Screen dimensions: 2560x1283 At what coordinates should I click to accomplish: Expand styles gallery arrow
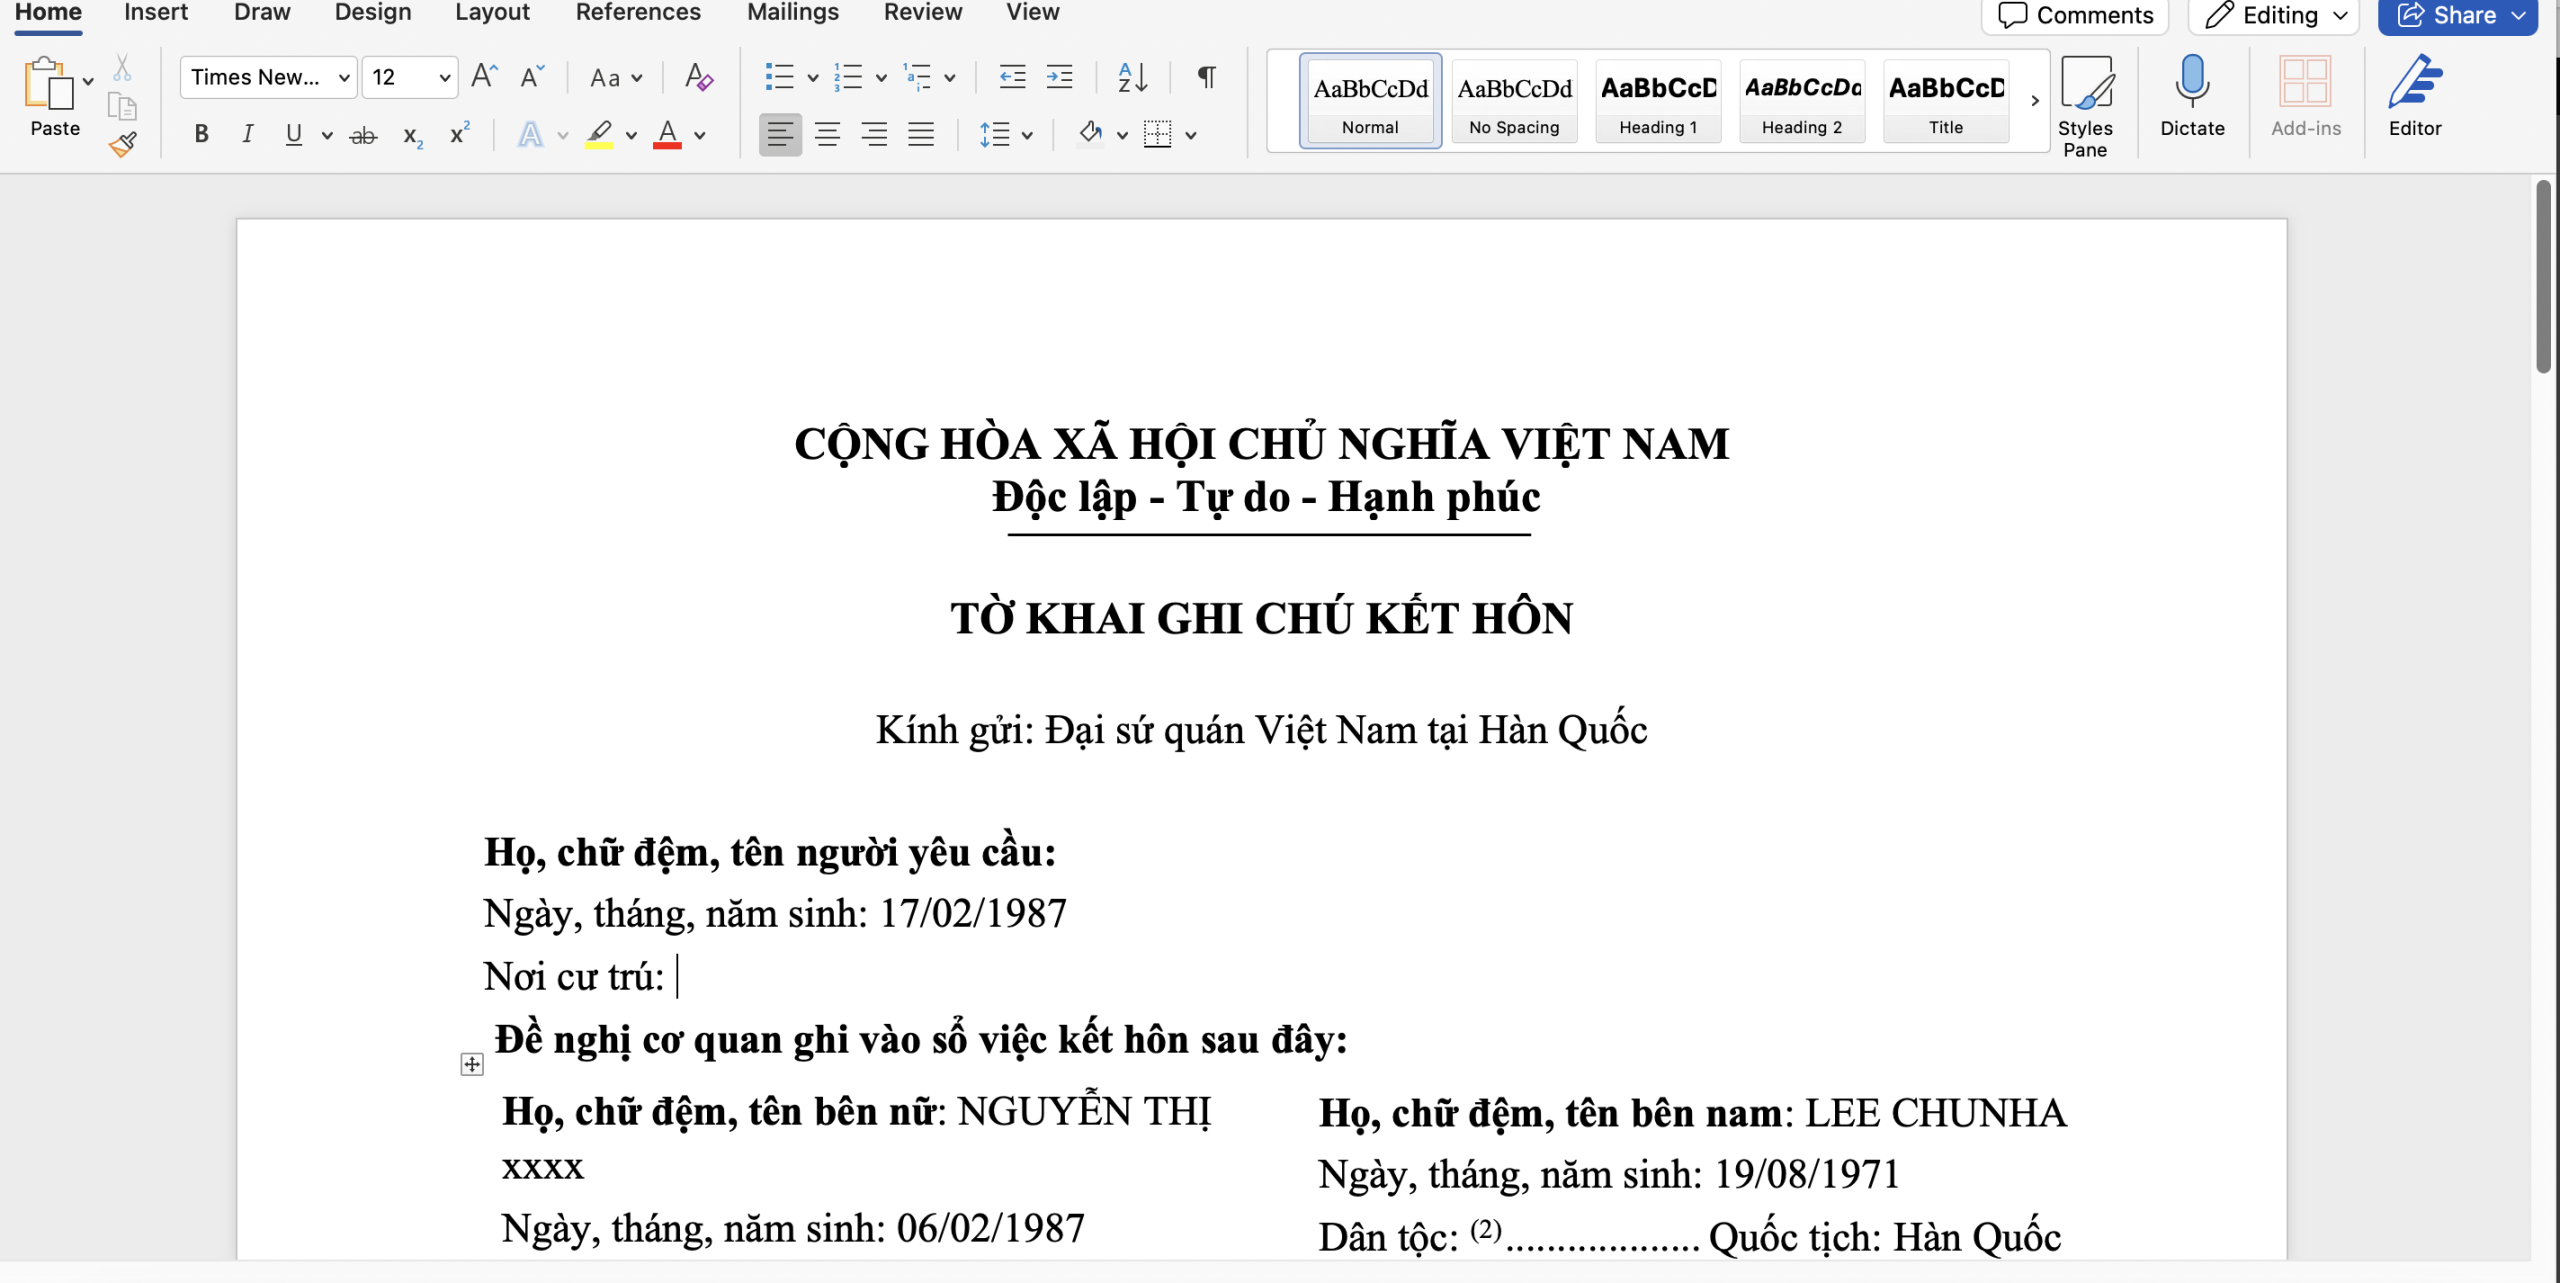tap(2034, 101)
